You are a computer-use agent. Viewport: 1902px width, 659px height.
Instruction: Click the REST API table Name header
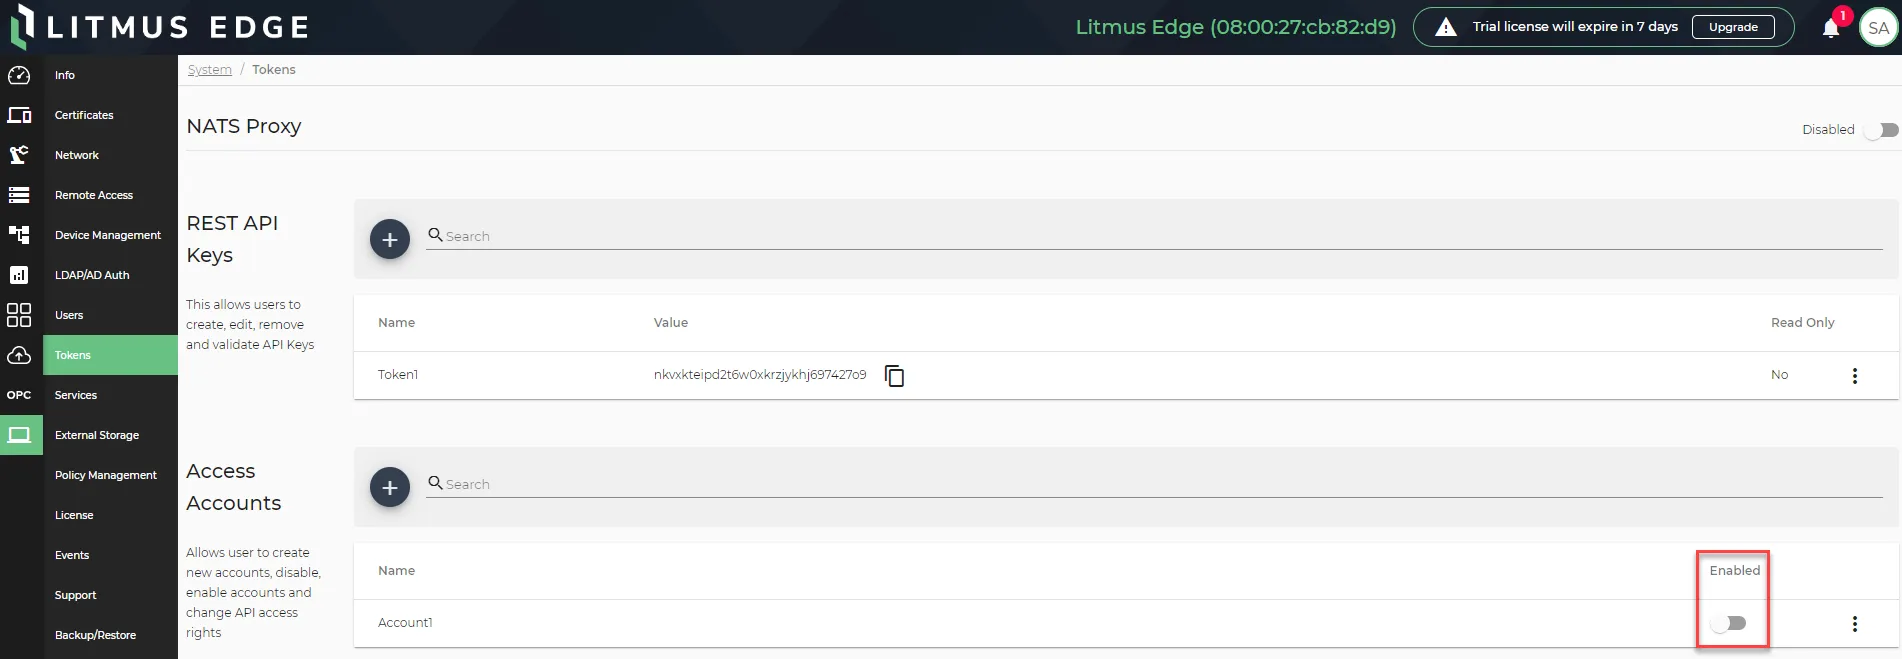[396, 322]
